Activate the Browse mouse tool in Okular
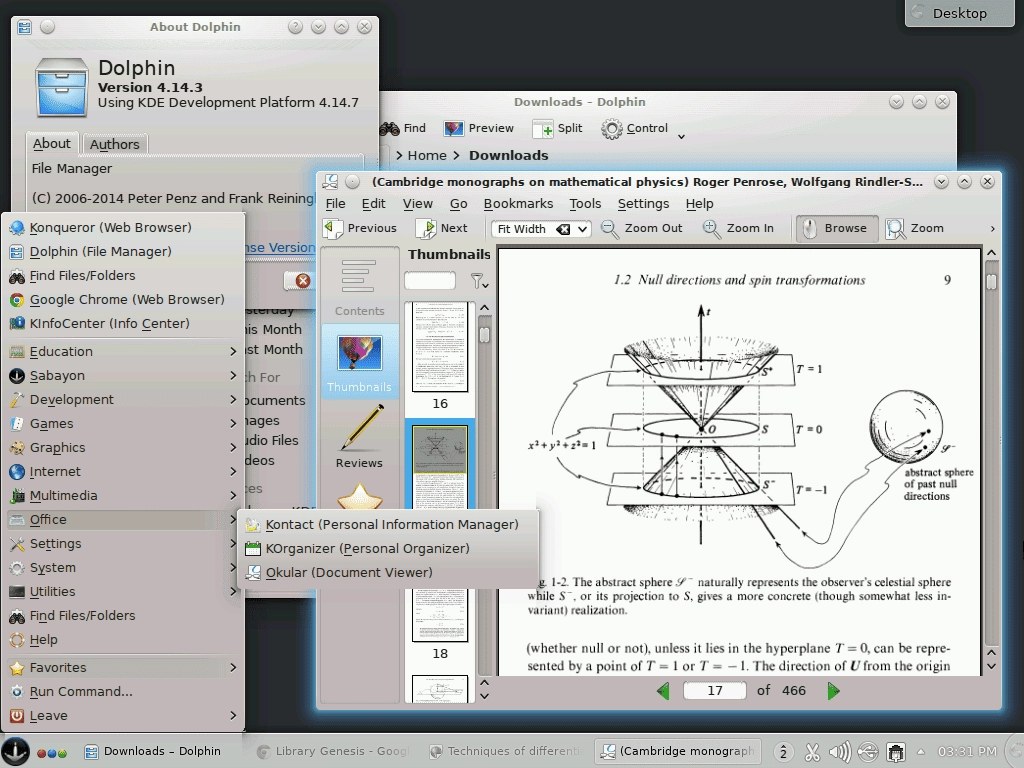This screenshot has height=768, width=1024. pos(837,229)
